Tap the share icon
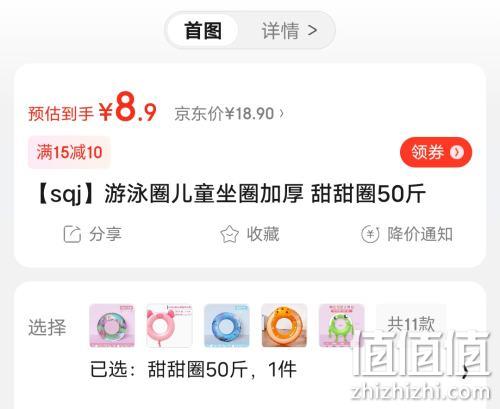This screenshot has height=409, width=500. pyautogui.click(x=72, y=234)
